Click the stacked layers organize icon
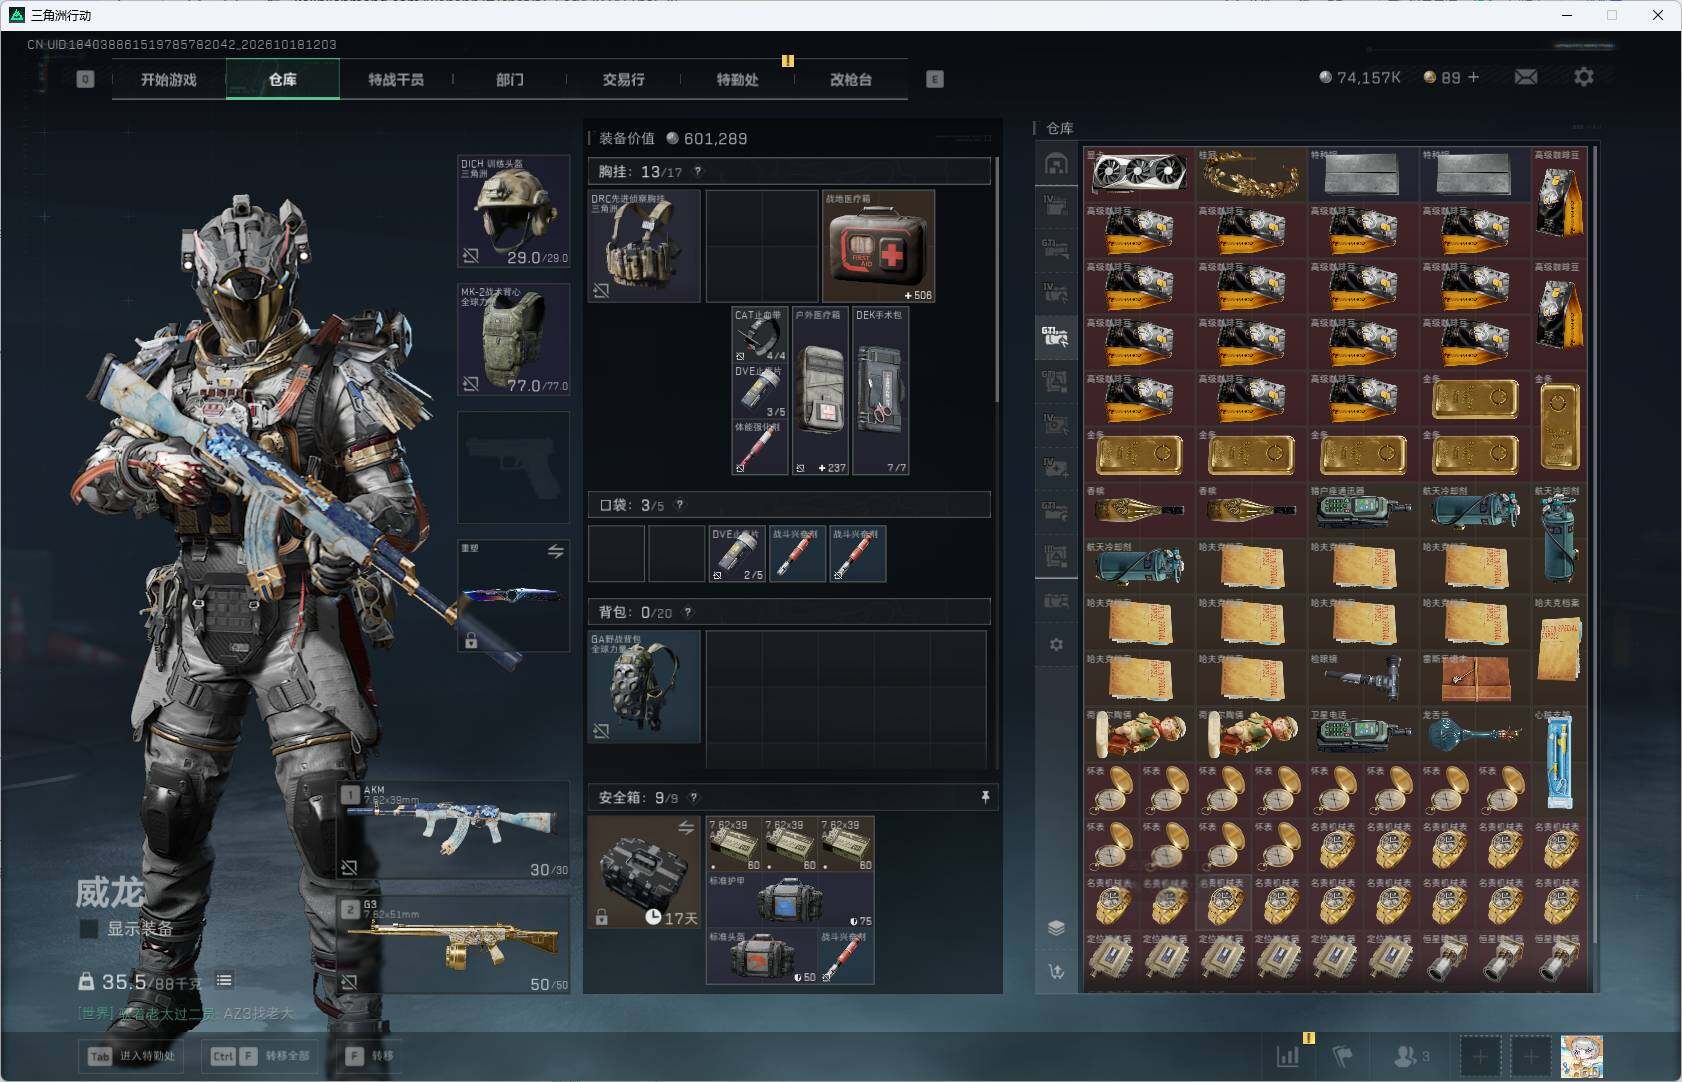This screenshot has height=1082, width=1682. tap(1056, 928)
